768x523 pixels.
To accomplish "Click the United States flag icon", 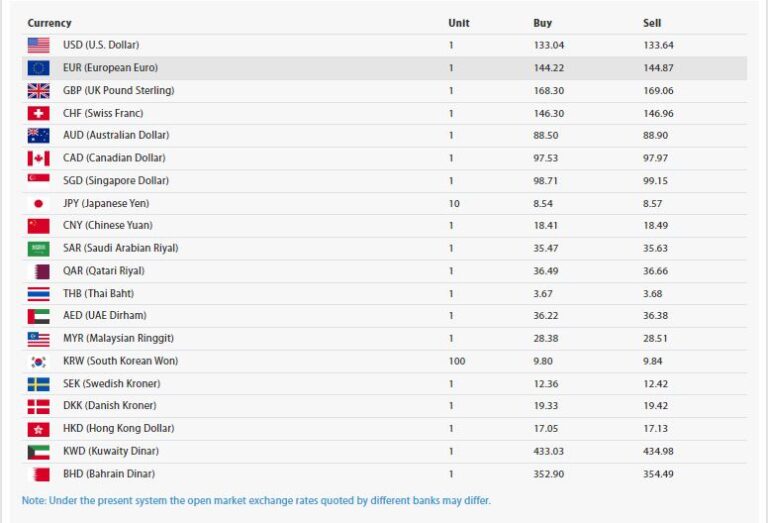I will [x=38, y=45].
